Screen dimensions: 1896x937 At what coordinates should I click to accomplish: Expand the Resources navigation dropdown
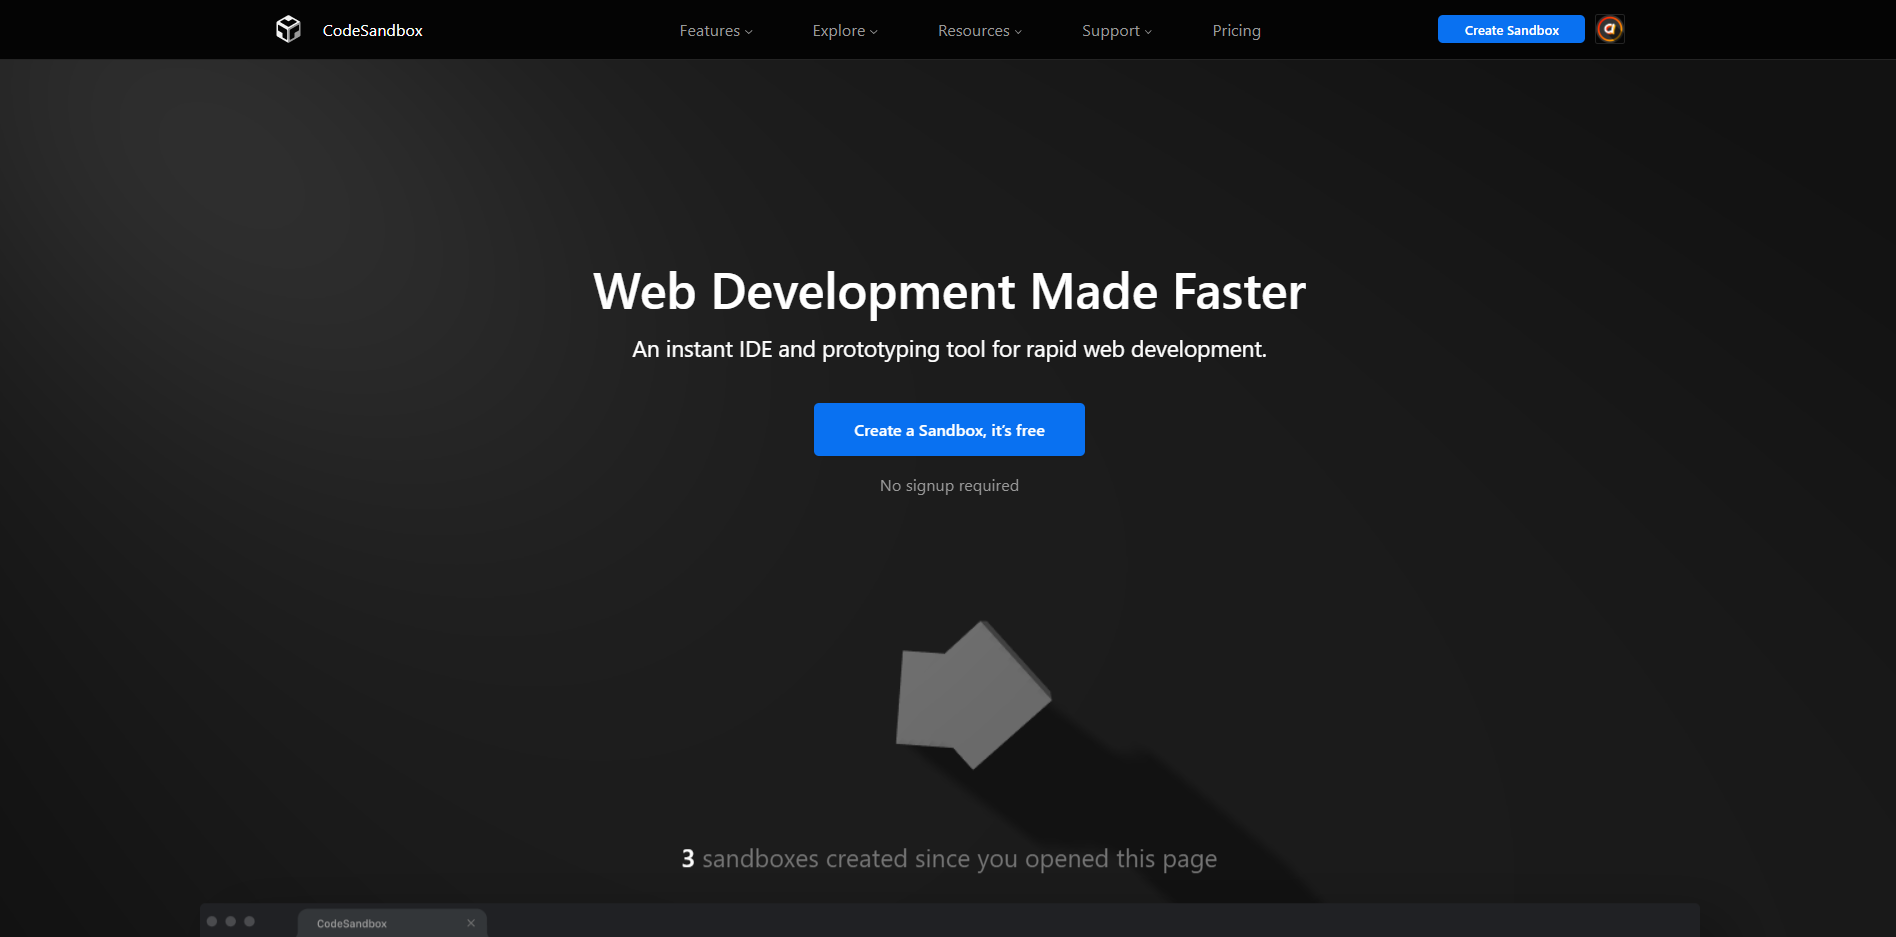pos(979,31)
